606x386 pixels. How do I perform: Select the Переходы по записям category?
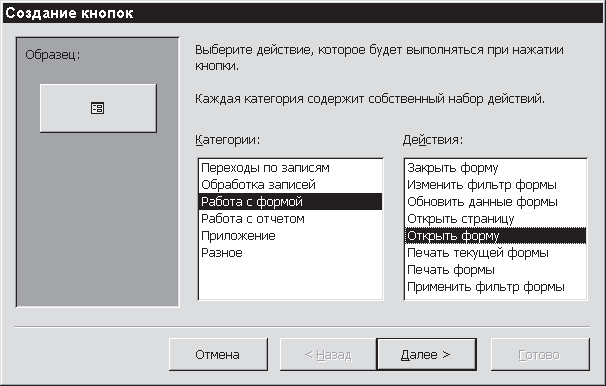[x=290, y=168]
